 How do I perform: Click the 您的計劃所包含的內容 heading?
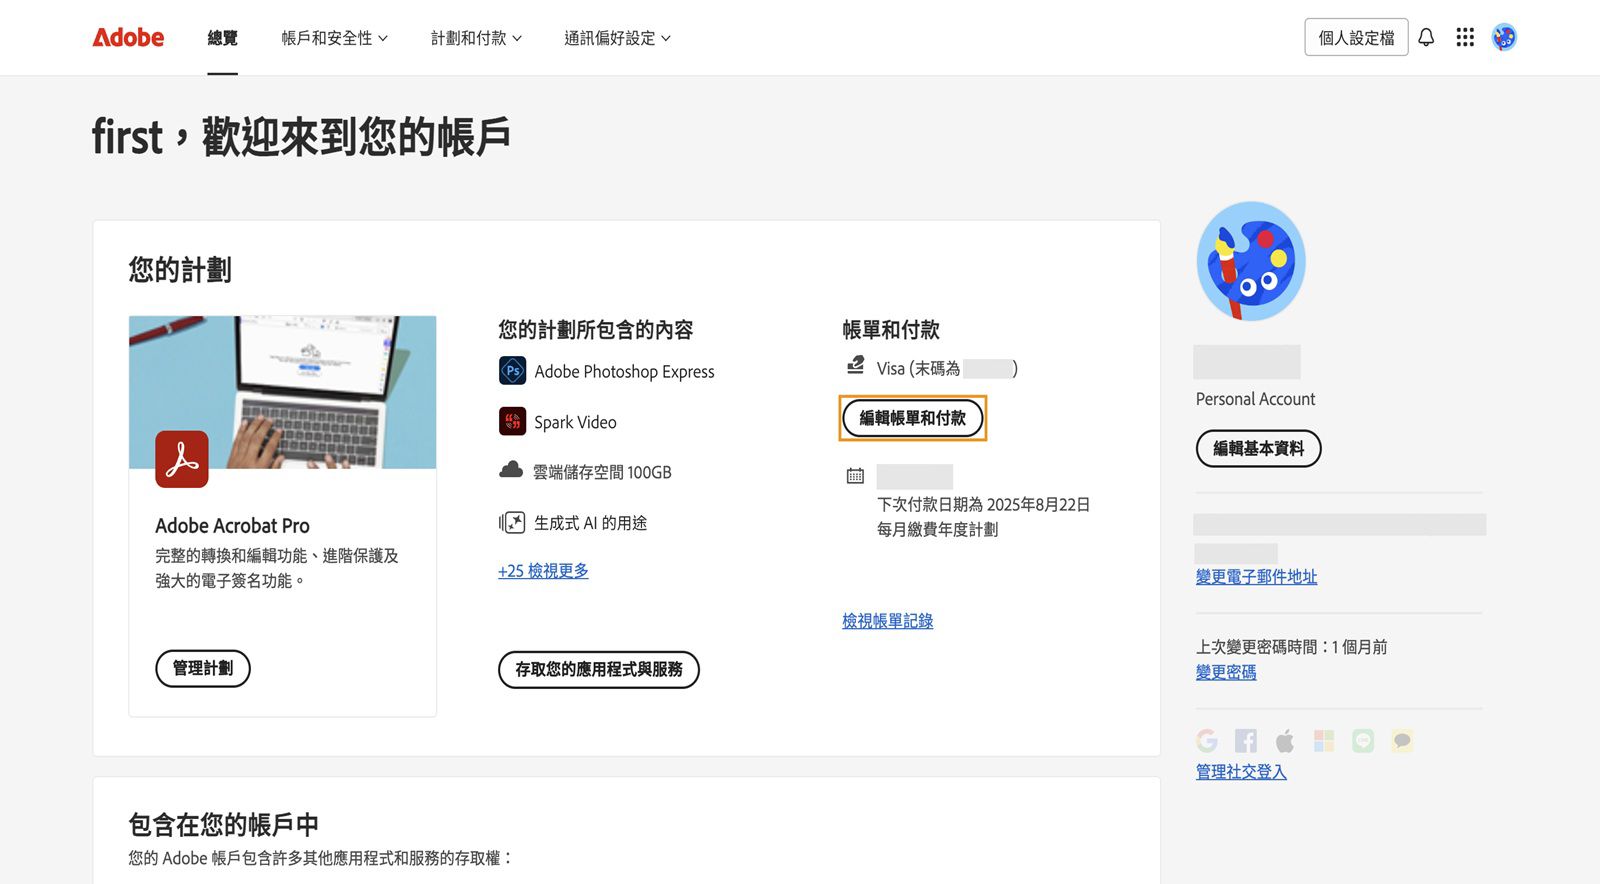pos(596,330)
